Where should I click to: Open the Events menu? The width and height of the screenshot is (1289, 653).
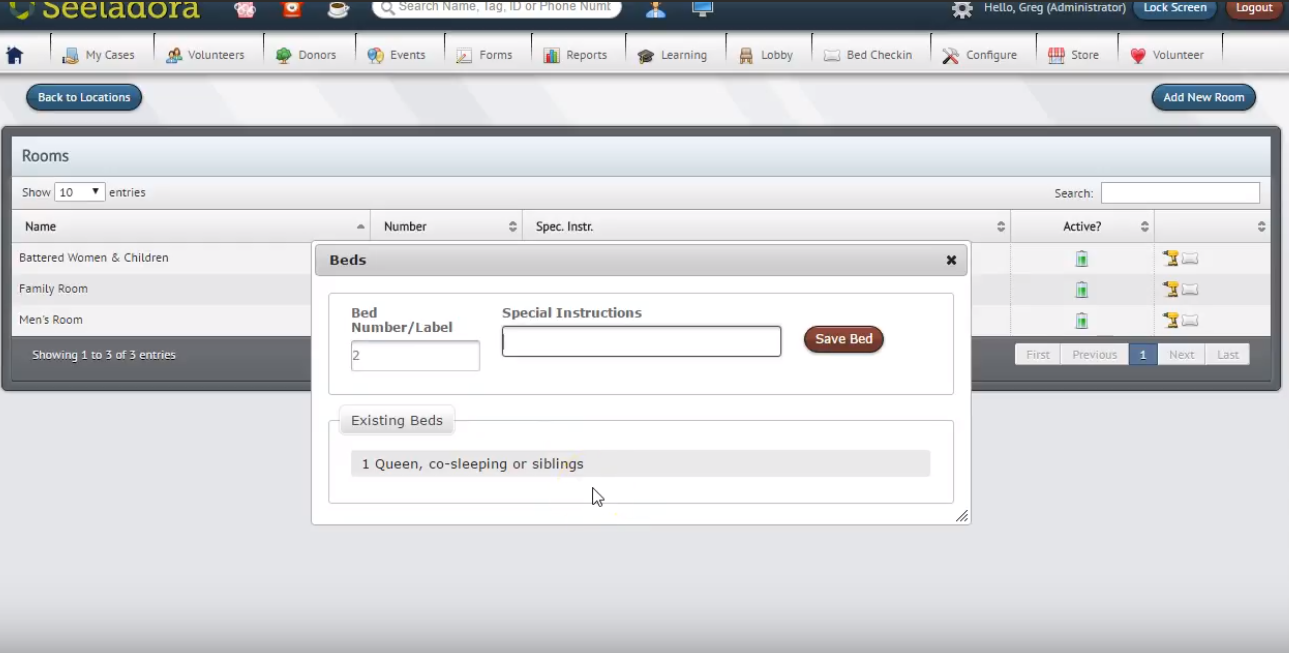(x=396, y=55)
